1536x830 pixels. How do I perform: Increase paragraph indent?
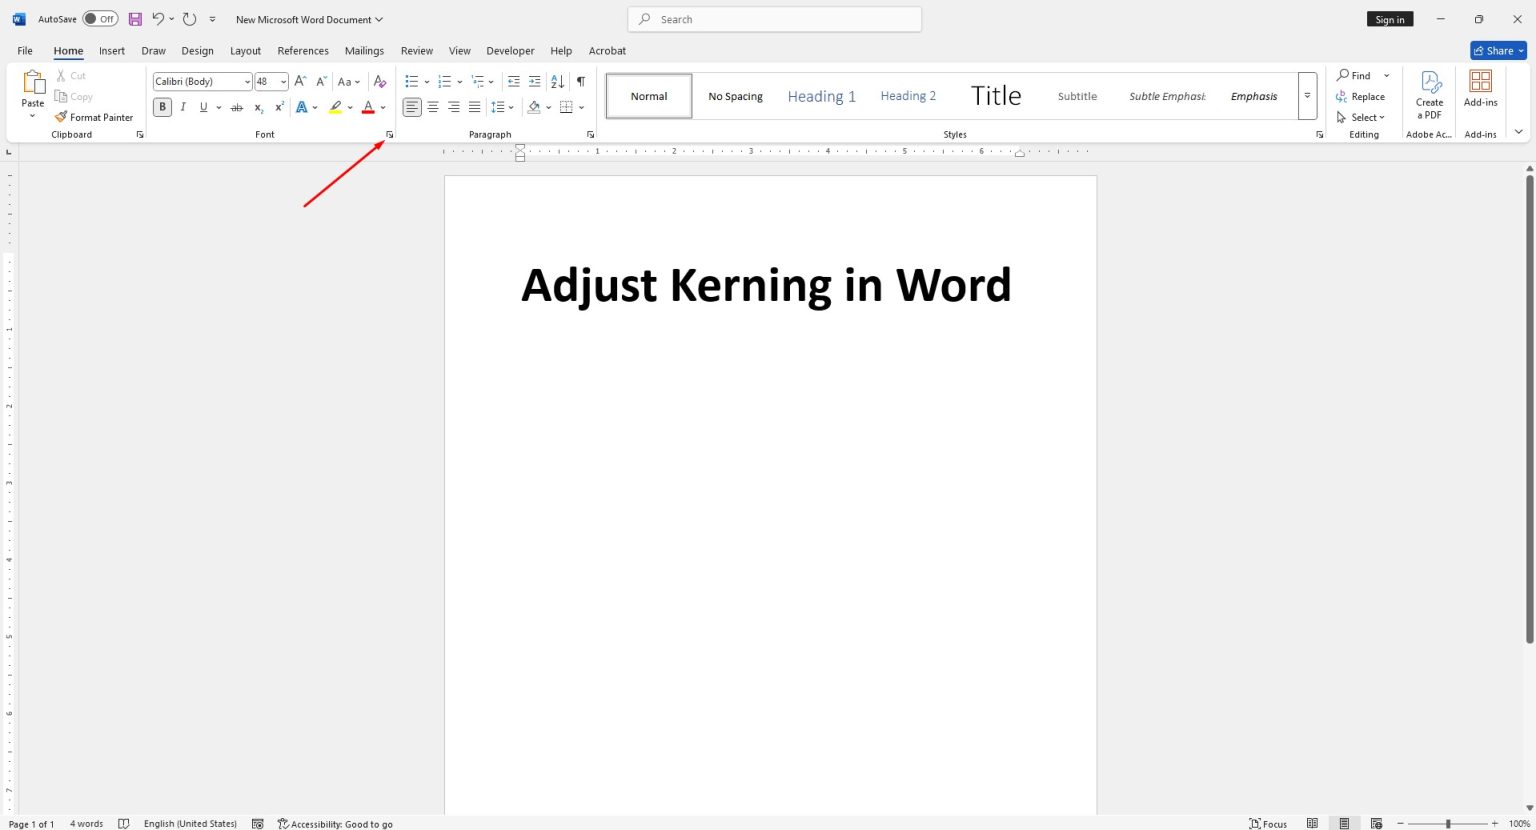click(534, 81)
